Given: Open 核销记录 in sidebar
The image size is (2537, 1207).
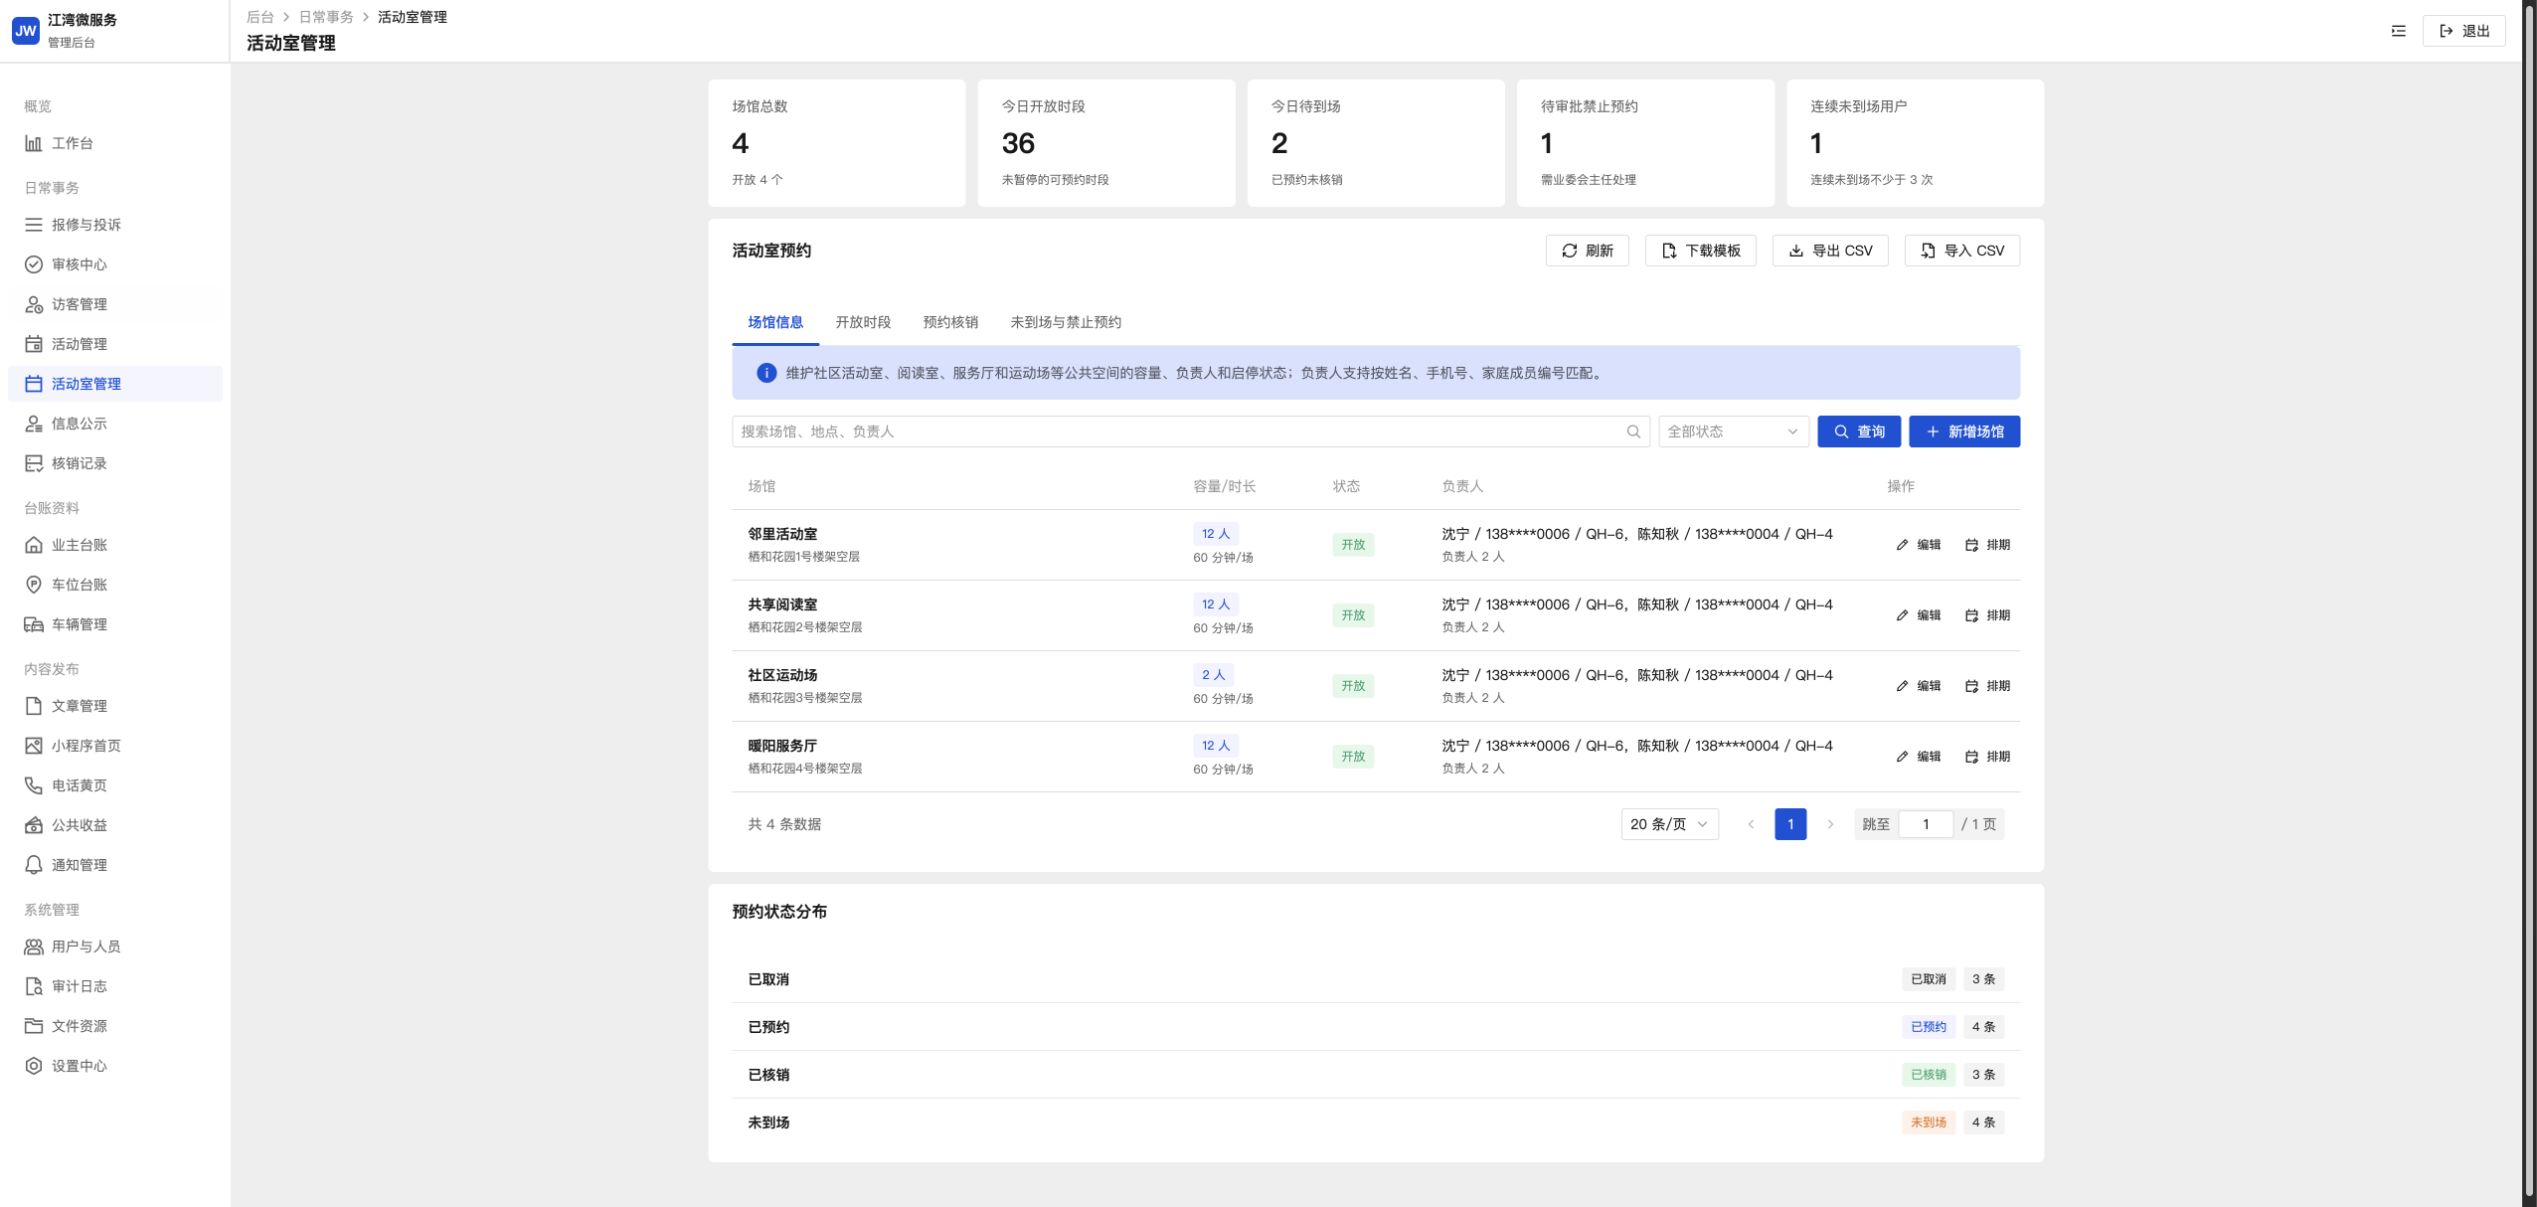Looking at the screenshot, I should point(115,463).
